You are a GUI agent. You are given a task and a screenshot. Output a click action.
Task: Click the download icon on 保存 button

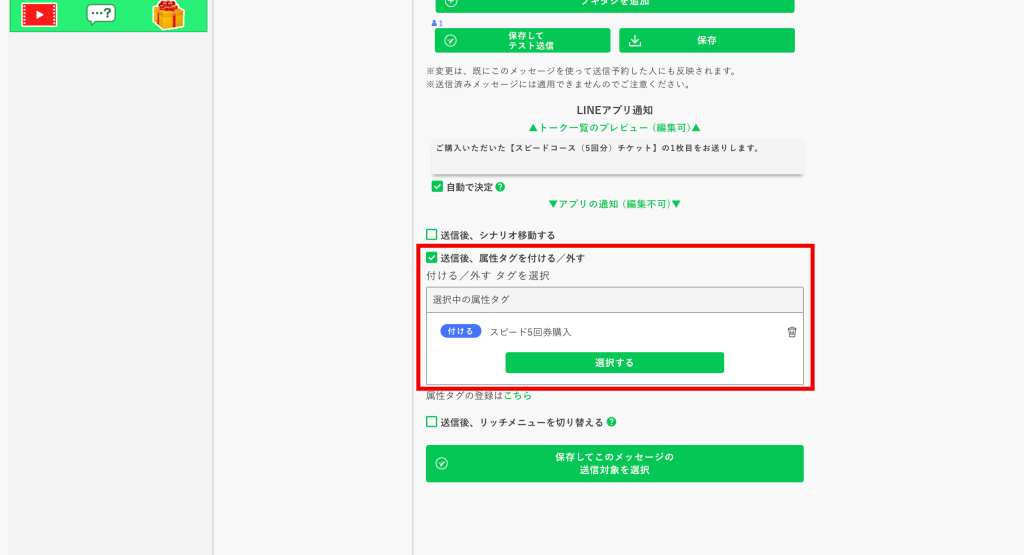tap(635, 40)
